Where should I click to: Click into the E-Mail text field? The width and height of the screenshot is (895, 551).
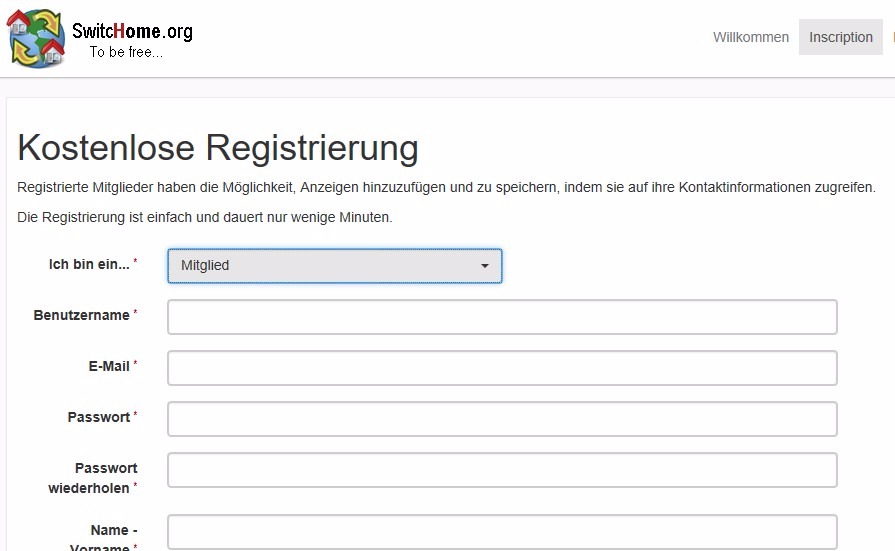click(501, 368)
